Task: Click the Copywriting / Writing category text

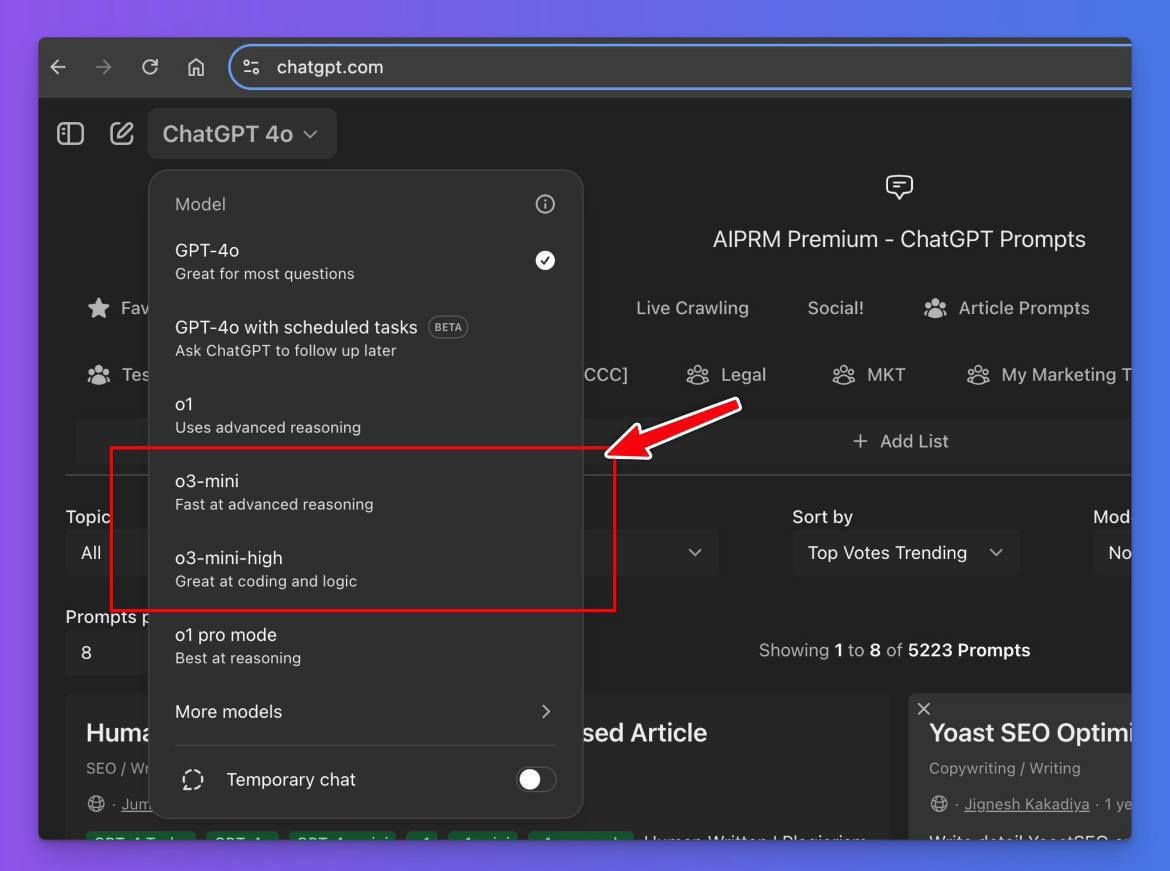Action: (1004, 768)
